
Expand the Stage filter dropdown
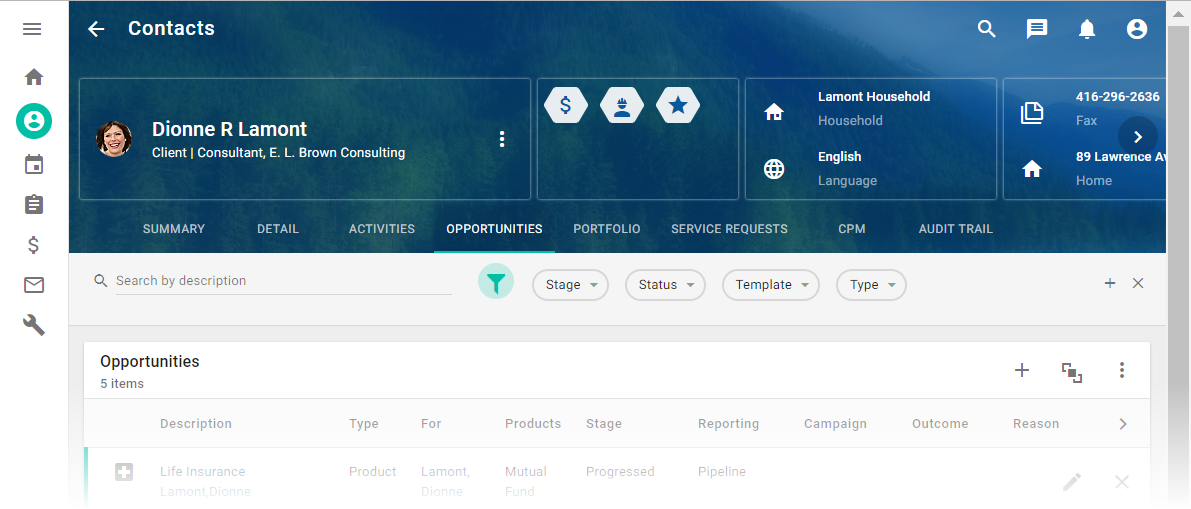pyautogui.click(x=571, y=285)
